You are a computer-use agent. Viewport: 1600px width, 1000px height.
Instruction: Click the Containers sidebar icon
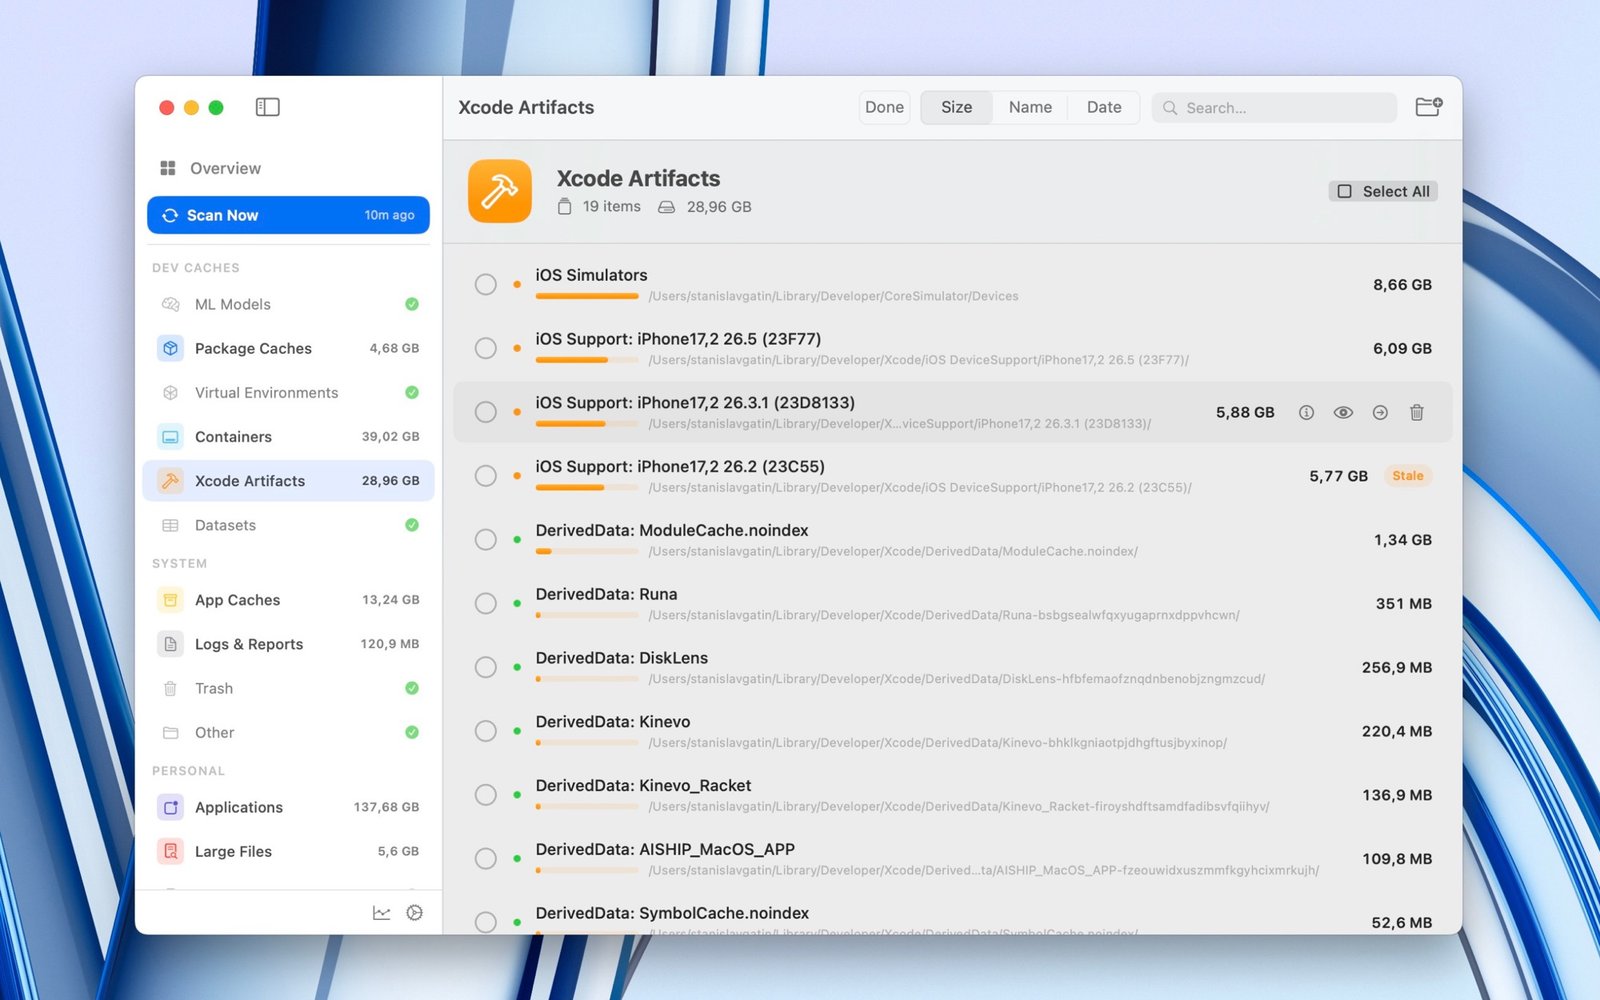pos(170,437)
